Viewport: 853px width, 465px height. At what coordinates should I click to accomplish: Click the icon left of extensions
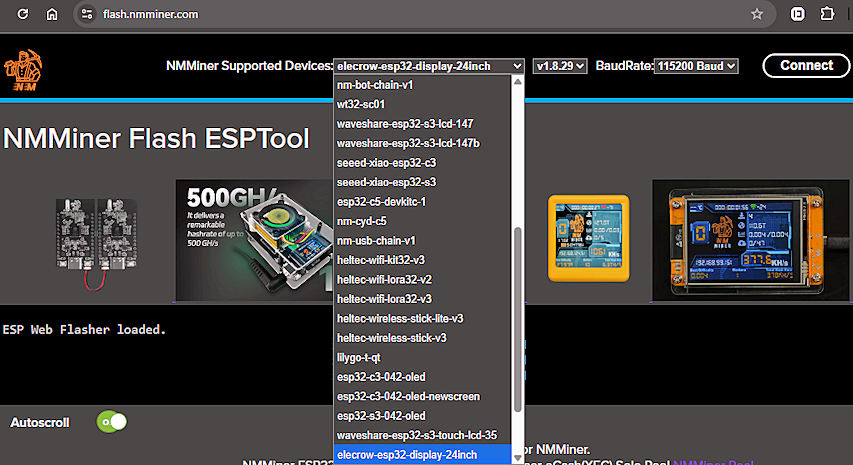point(798,14)
